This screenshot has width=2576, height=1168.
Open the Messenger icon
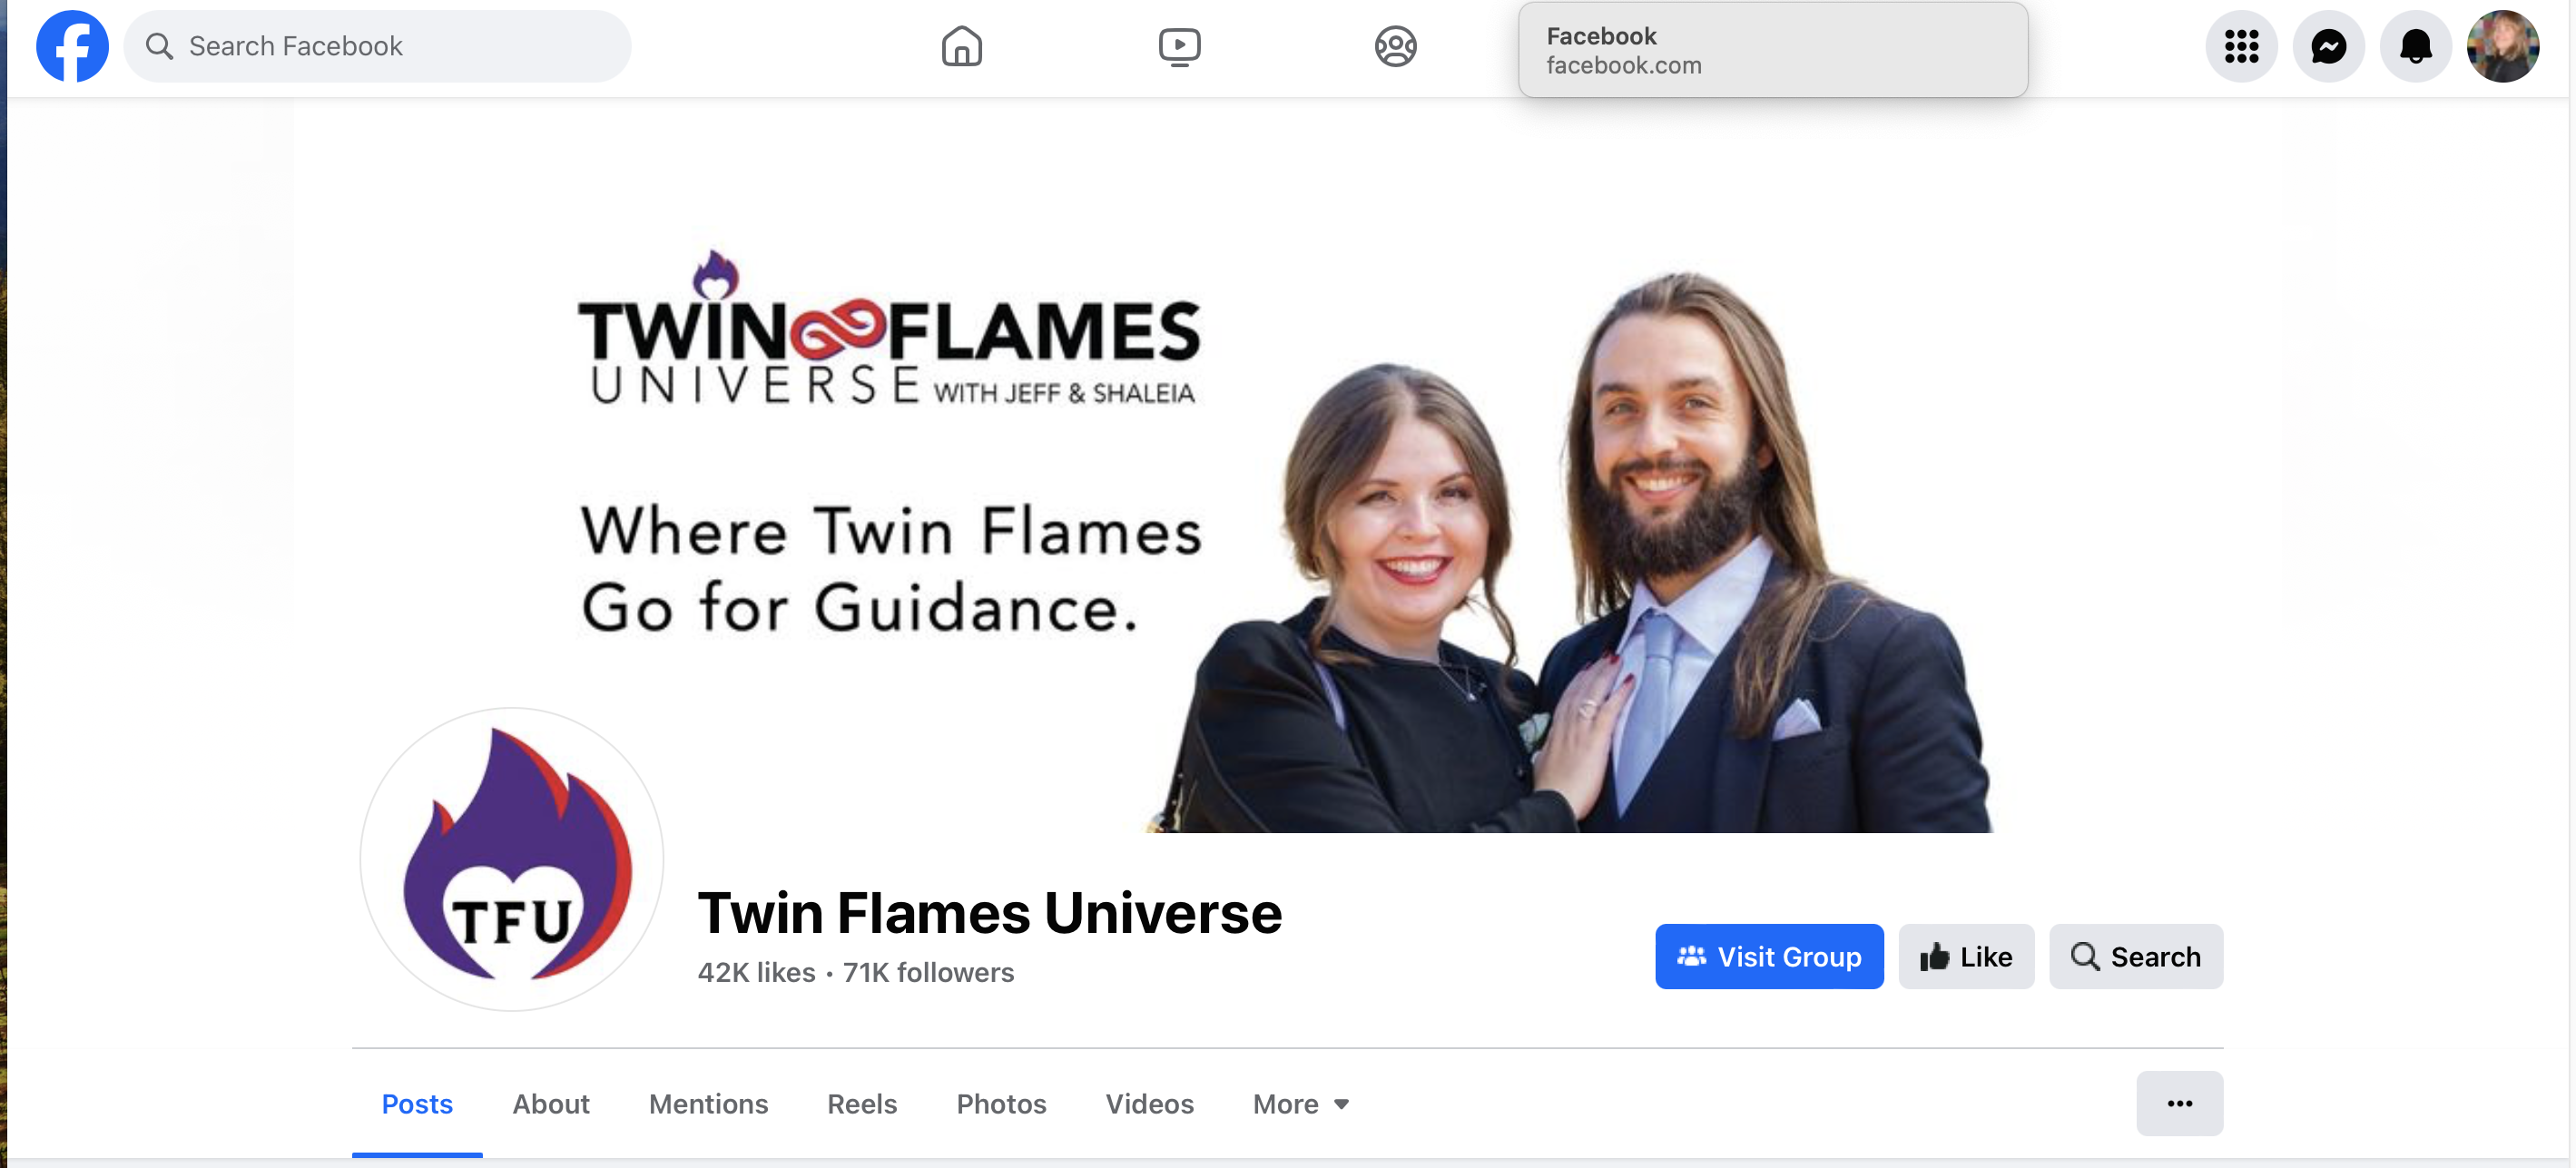[x=2328, y=46]
